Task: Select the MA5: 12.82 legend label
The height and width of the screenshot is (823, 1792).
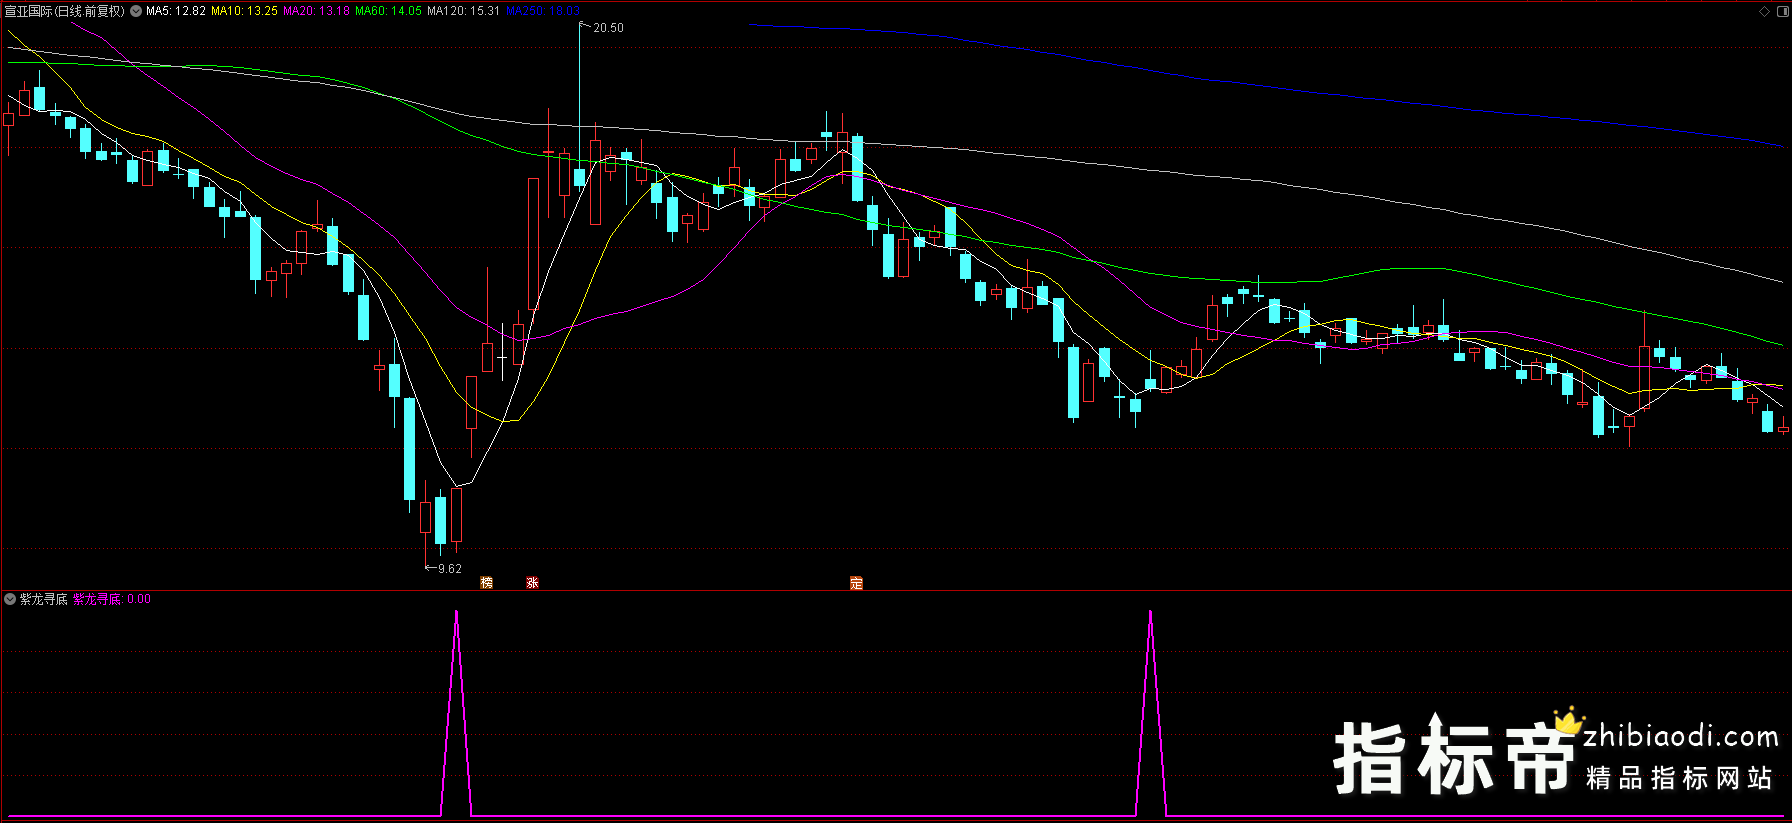Action: tap(176, 11)
